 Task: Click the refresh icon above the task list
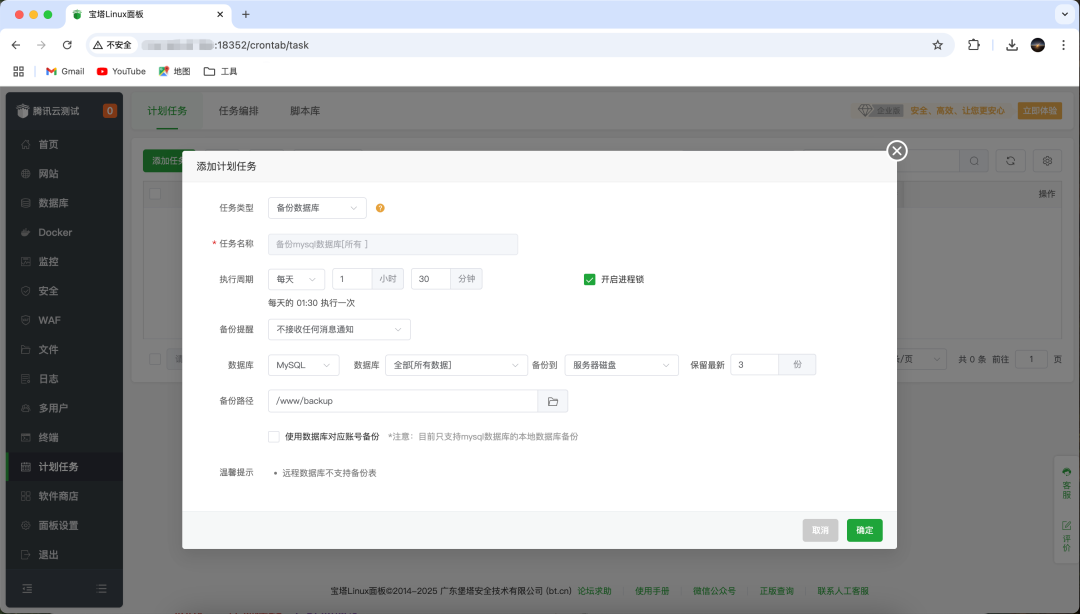pyautogui.click(x=1009, y=160)
